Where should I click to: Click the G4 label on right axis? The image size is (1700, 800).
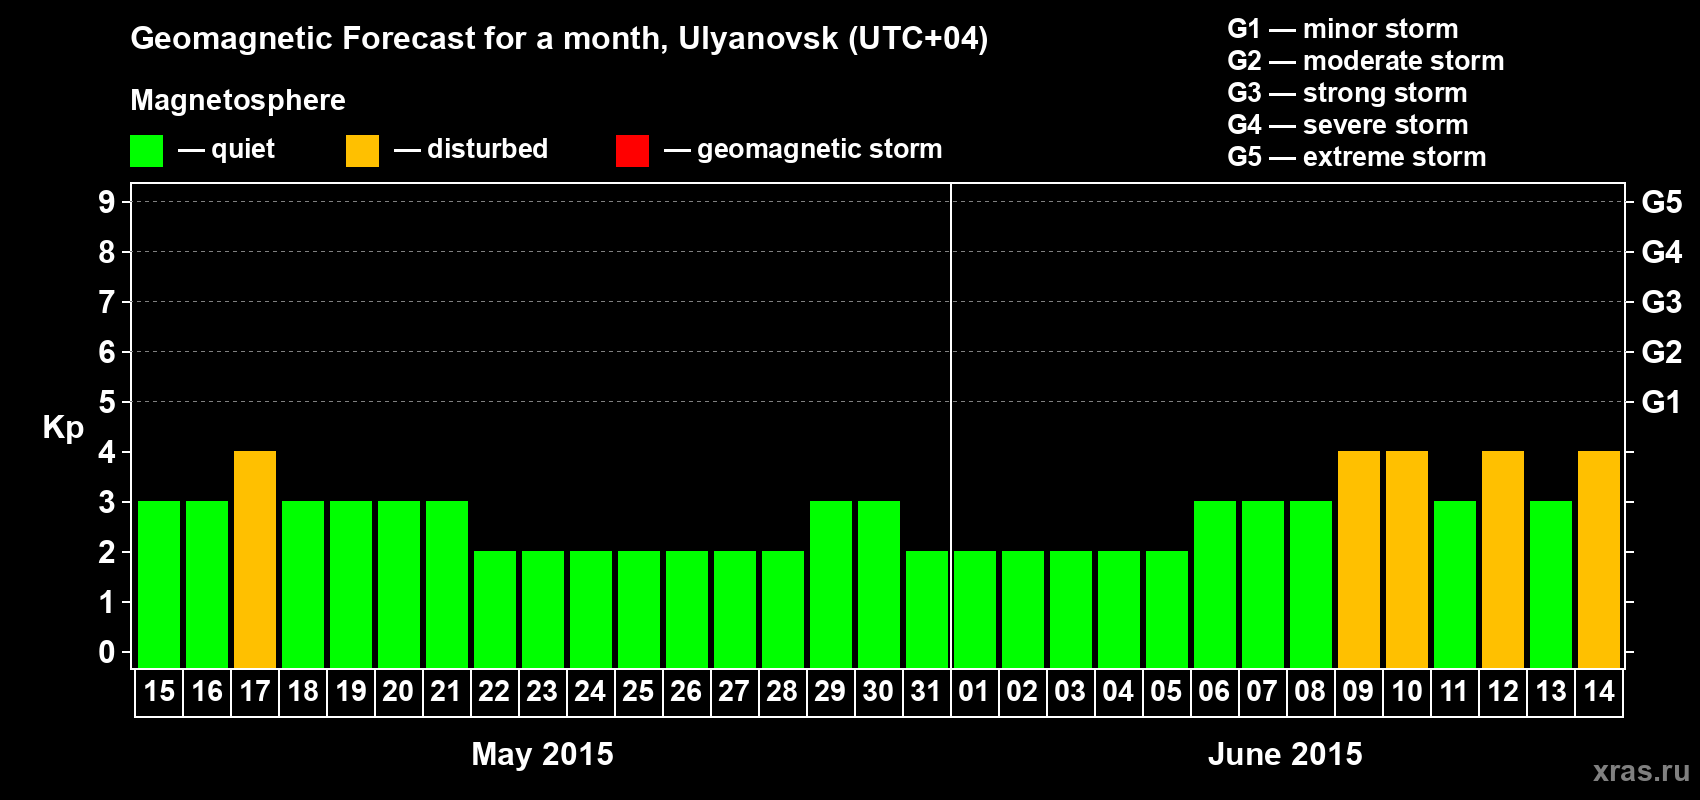pos(1662,252)
